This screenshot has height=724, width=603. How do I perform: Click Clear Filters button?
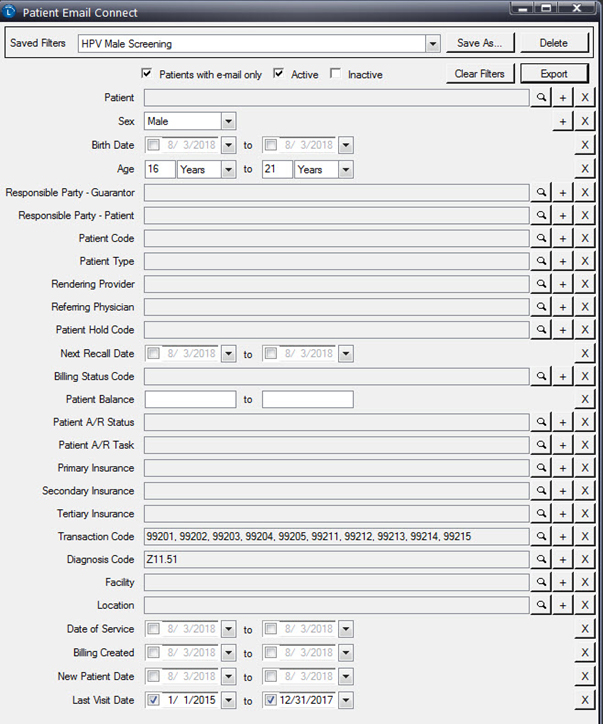480,74
